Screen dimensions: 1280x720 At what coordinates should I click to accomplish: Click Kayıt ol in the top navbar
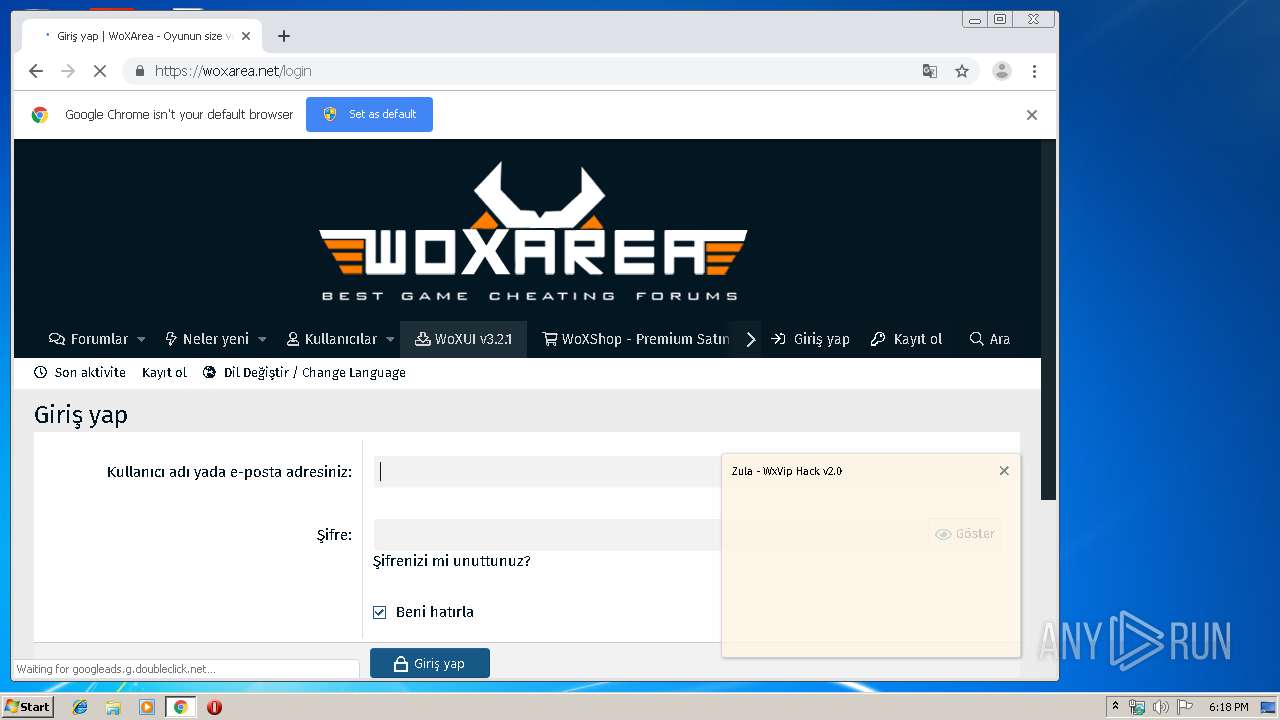pos(906,339)
